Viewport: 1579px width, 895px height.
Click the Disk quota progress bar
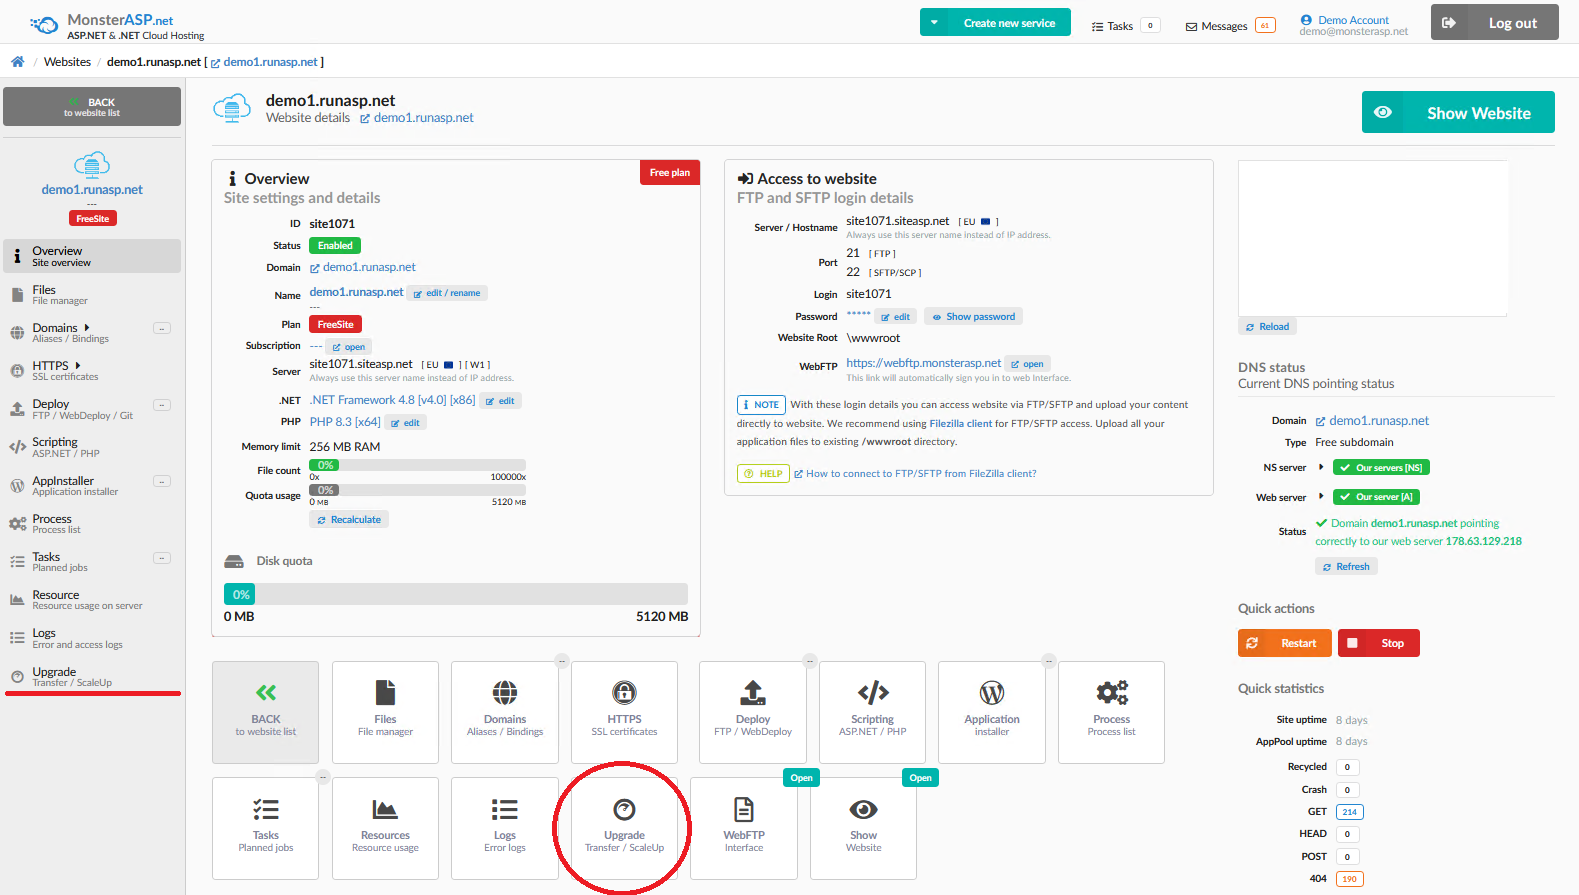click(456, 594)
